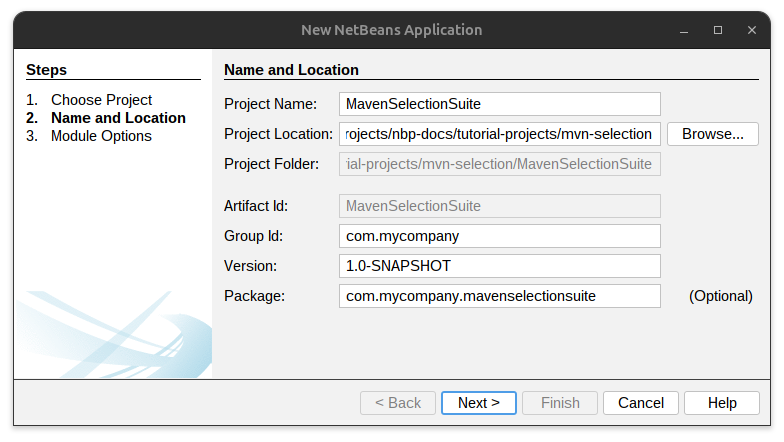
Task: Click the disabled Artifact Id field
Action: pyautogui.click(x=500, y=206)
